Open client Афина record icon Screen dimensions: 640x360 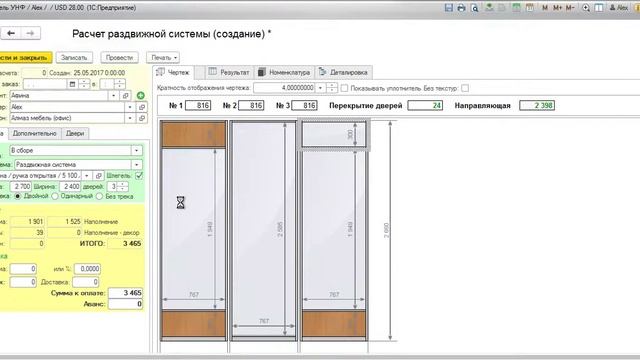[125, 96]
